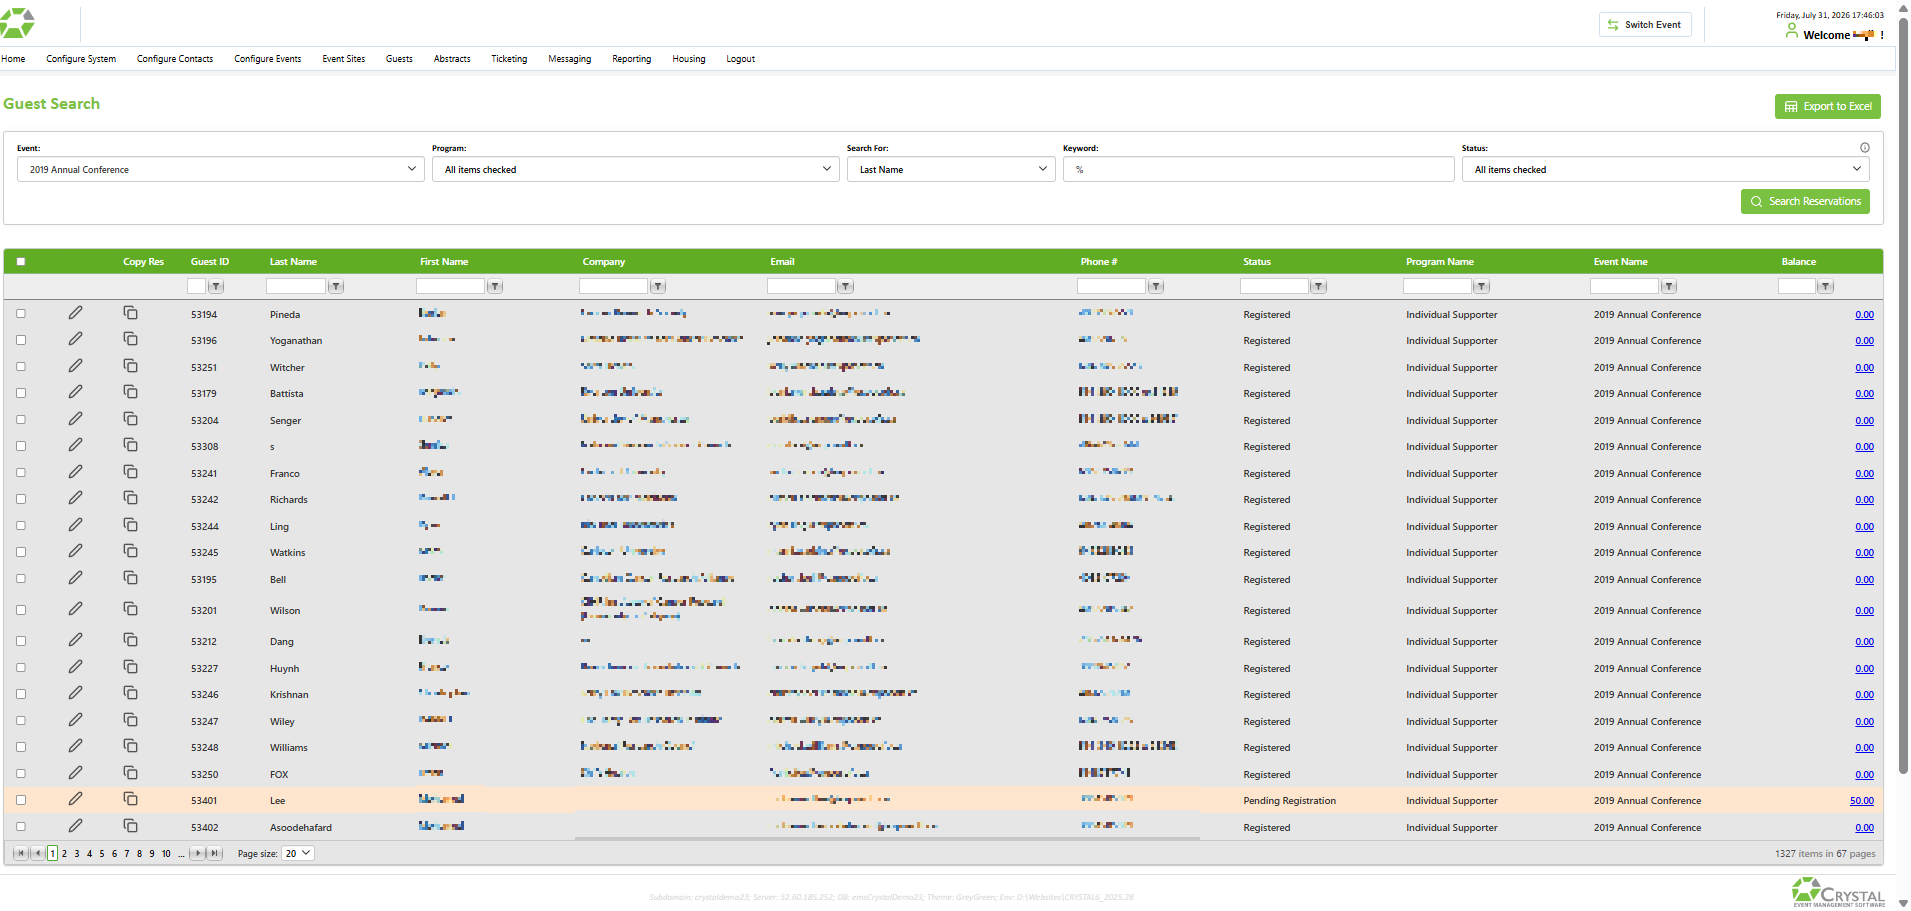The width and height of the screenshot is (1911, 911).
Task: Edit guest Huynh with pencil icon
Action: click(75, 667)
